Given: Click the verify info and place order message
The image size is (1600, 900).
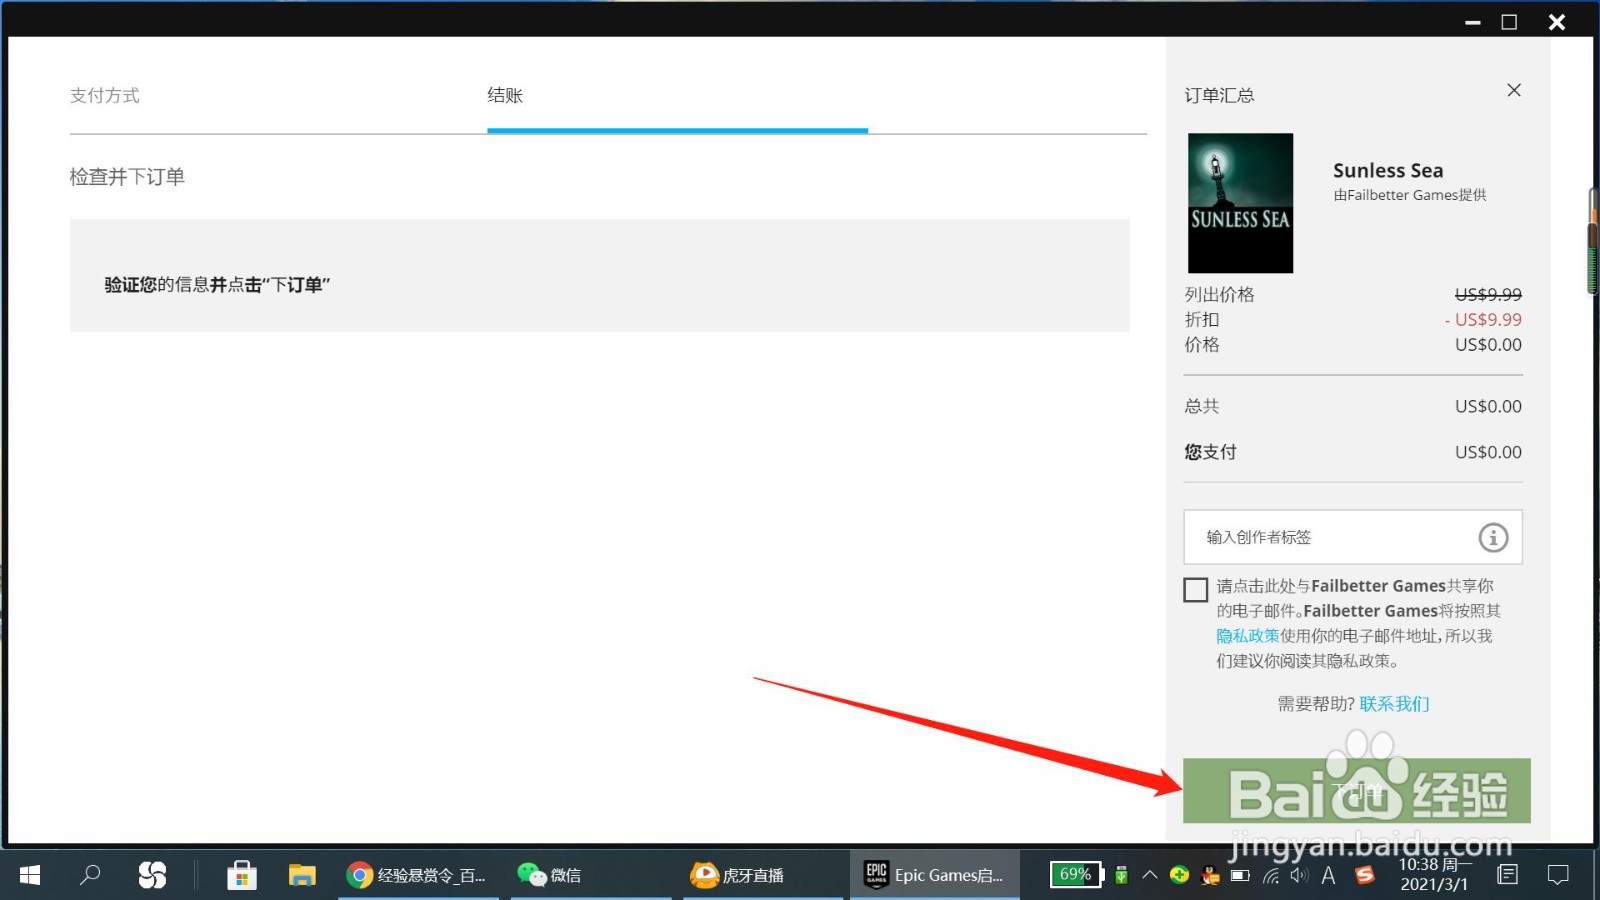Looking at the screenshot, I should (x=217, y=285).
